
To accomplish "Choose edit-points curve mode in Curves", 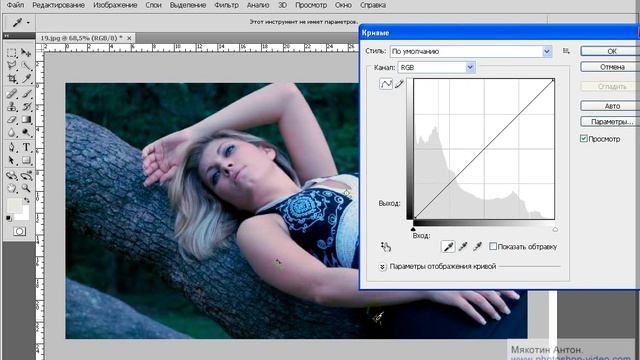I will (x=386, y=84).
